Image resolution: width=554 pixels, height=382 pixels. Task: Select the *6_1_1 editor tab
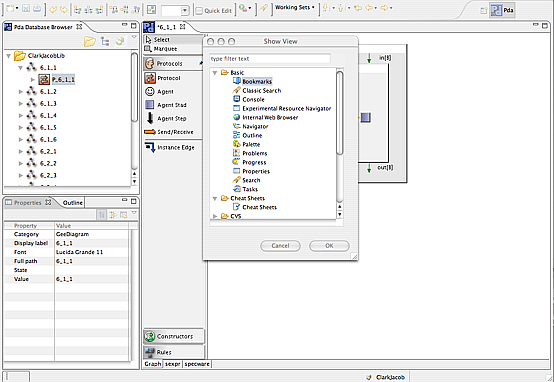tap(166, 27)
